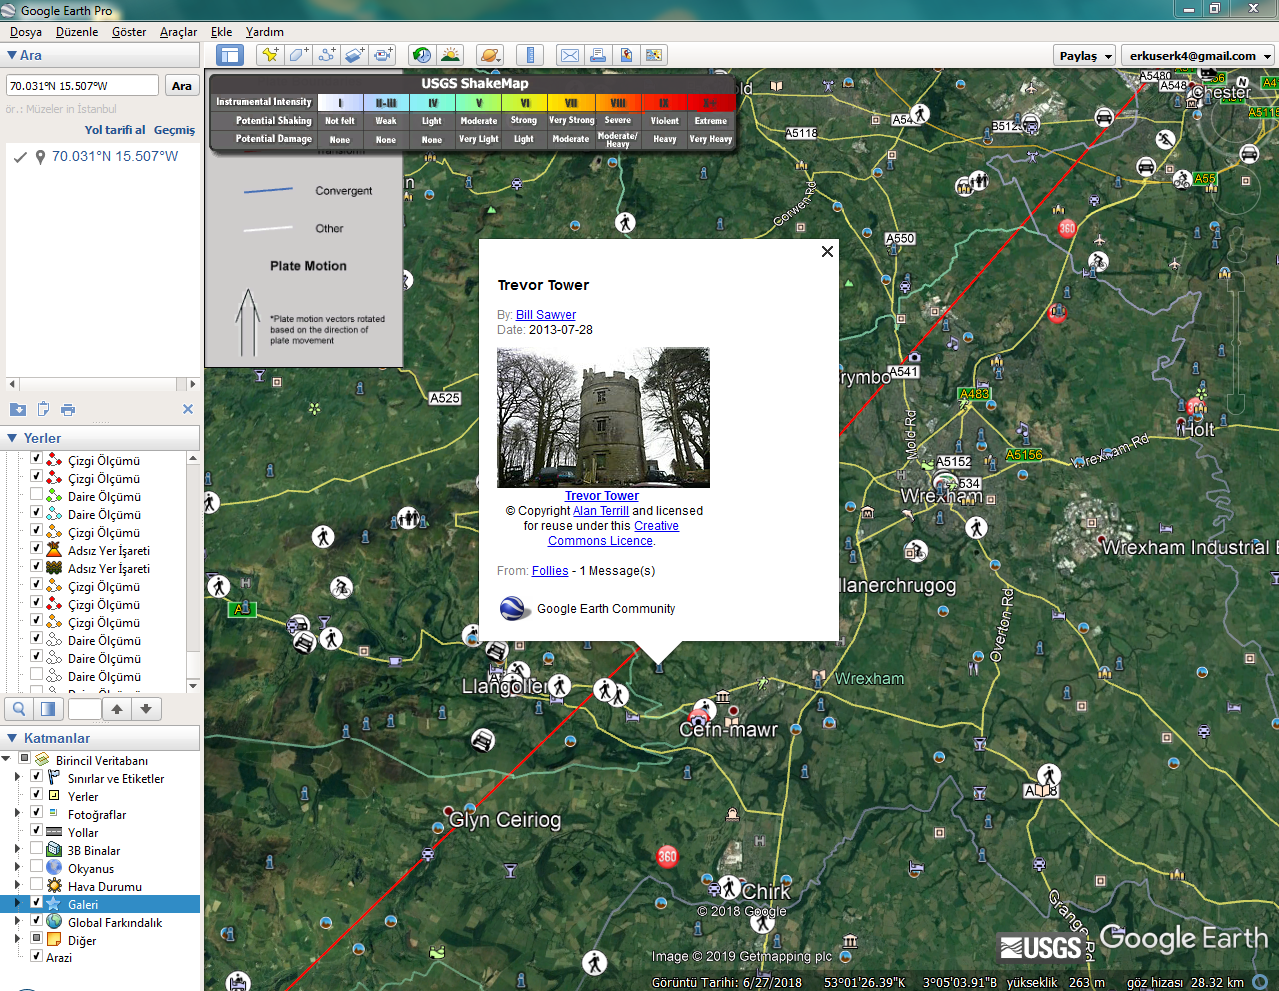Show historical imagery clock icon

[422, 55]
